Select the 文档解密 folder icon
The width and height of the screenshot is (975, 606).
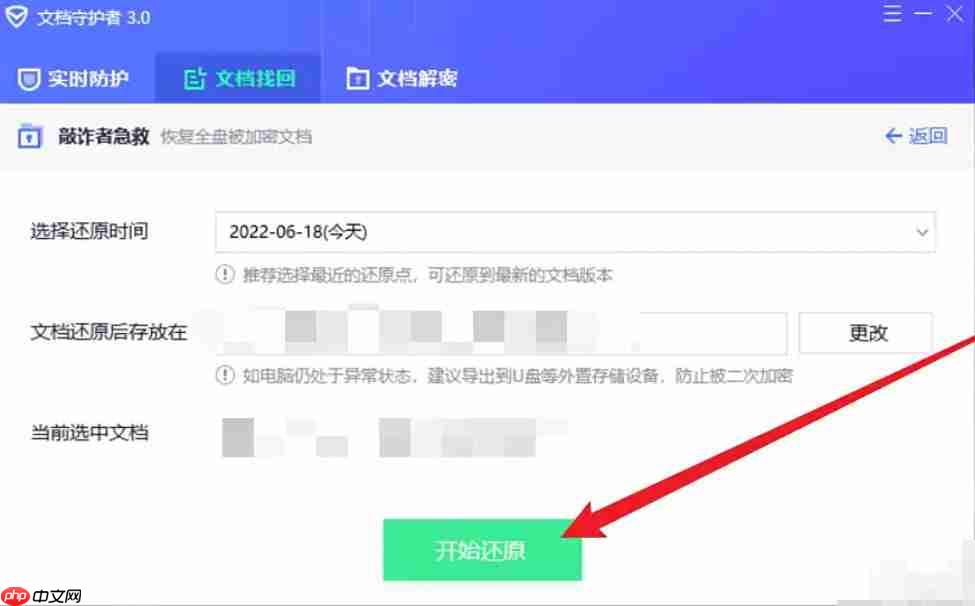[x=357, y=79]
